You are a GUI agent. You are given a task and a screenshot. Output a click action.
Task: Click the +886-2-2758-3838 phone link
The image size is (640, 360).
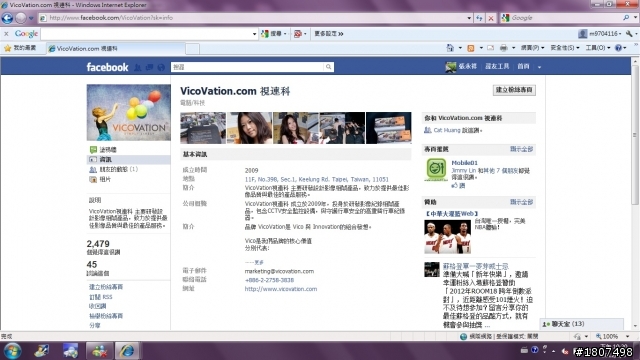coord(269,280)
